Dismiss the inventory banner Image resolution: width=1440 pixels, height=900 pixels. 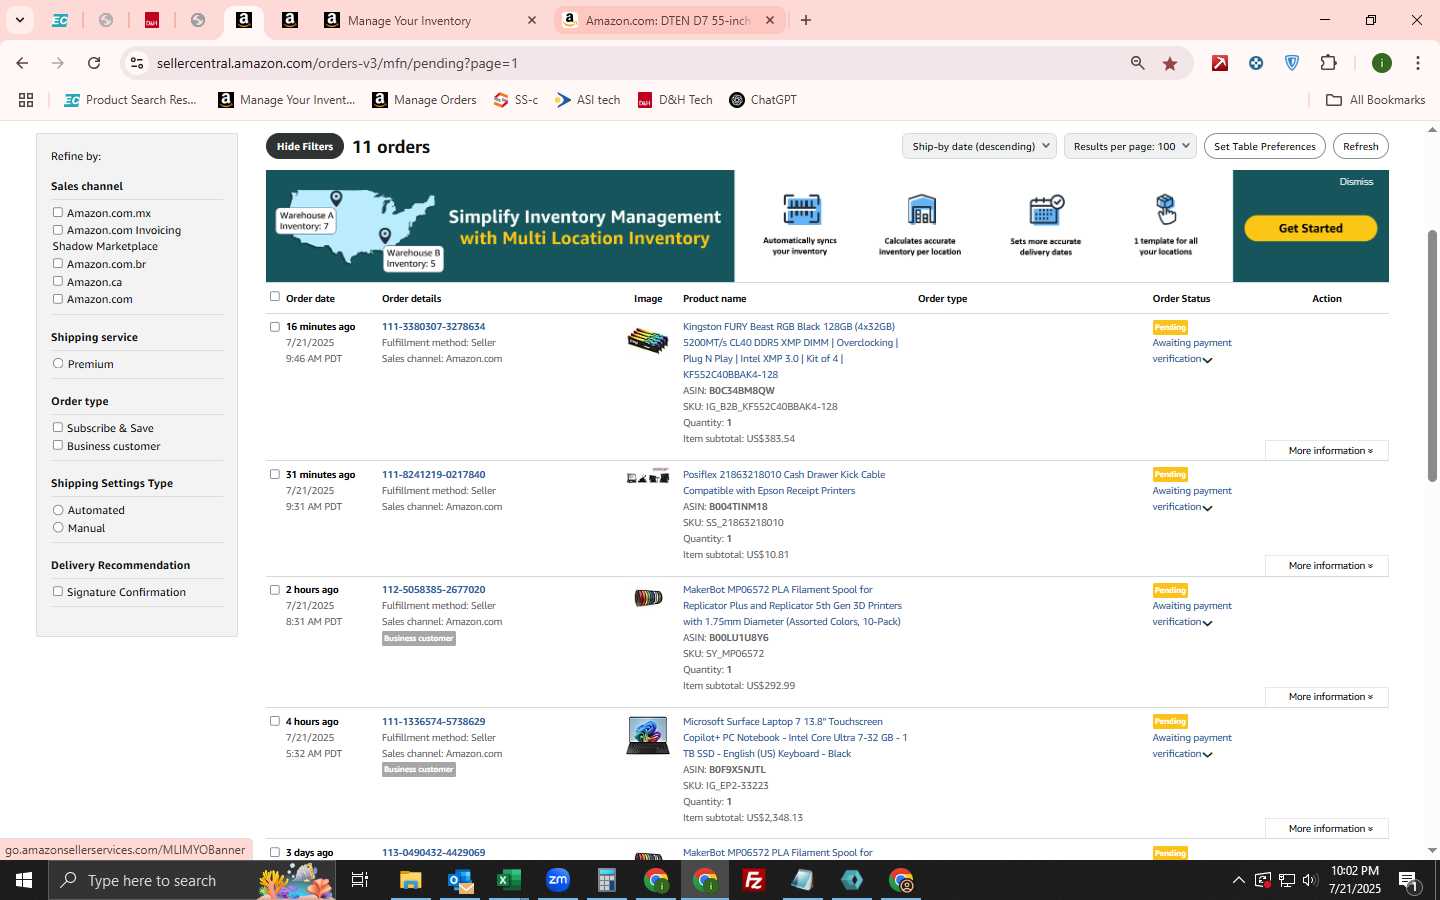pos(1356,182)
